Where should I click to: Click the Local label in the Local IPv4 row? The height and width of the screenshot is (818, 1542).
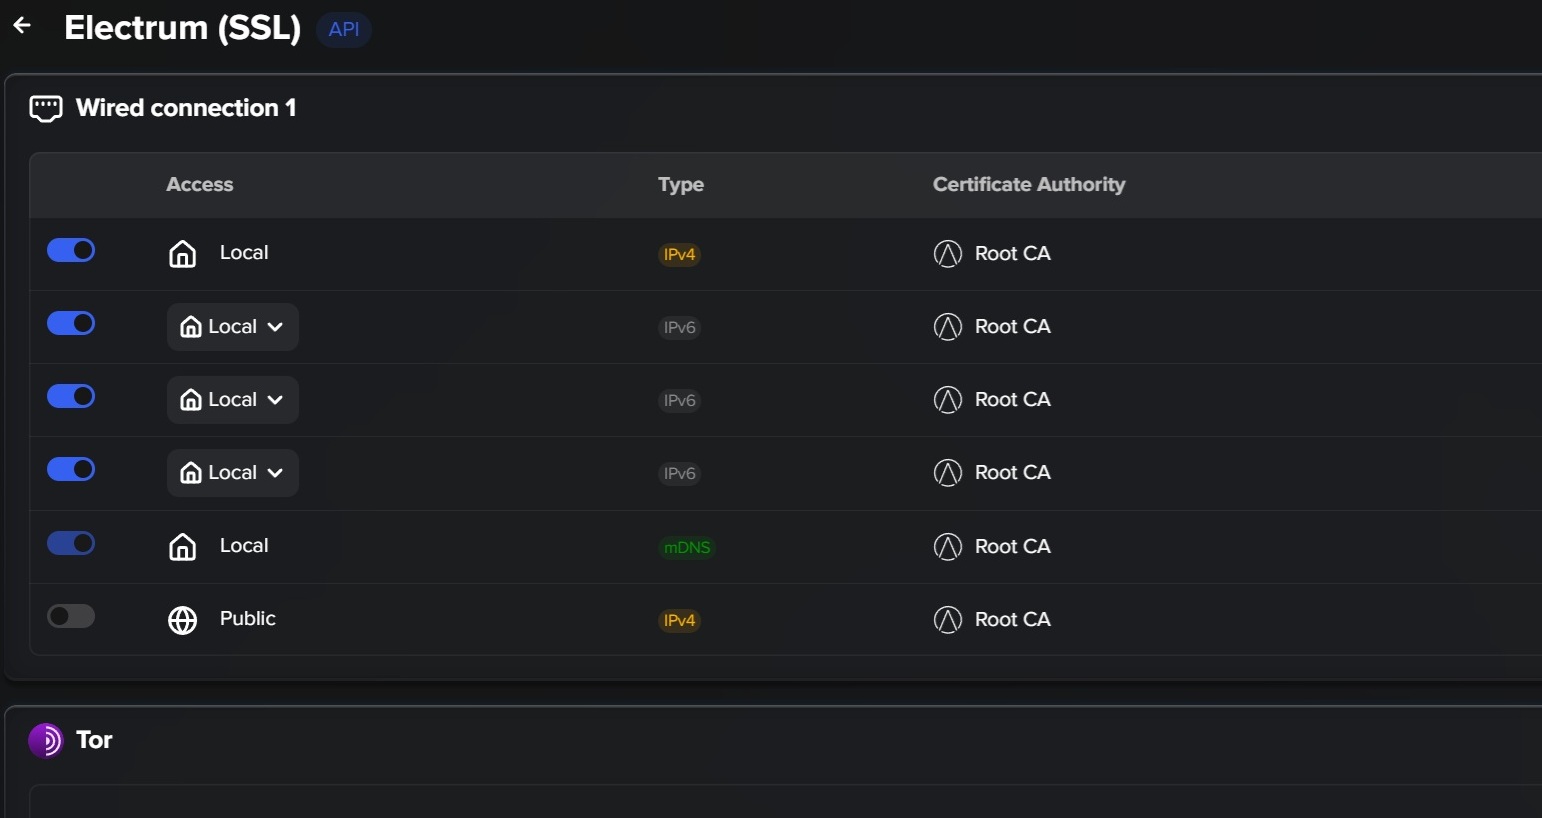[x=244, y=253]
